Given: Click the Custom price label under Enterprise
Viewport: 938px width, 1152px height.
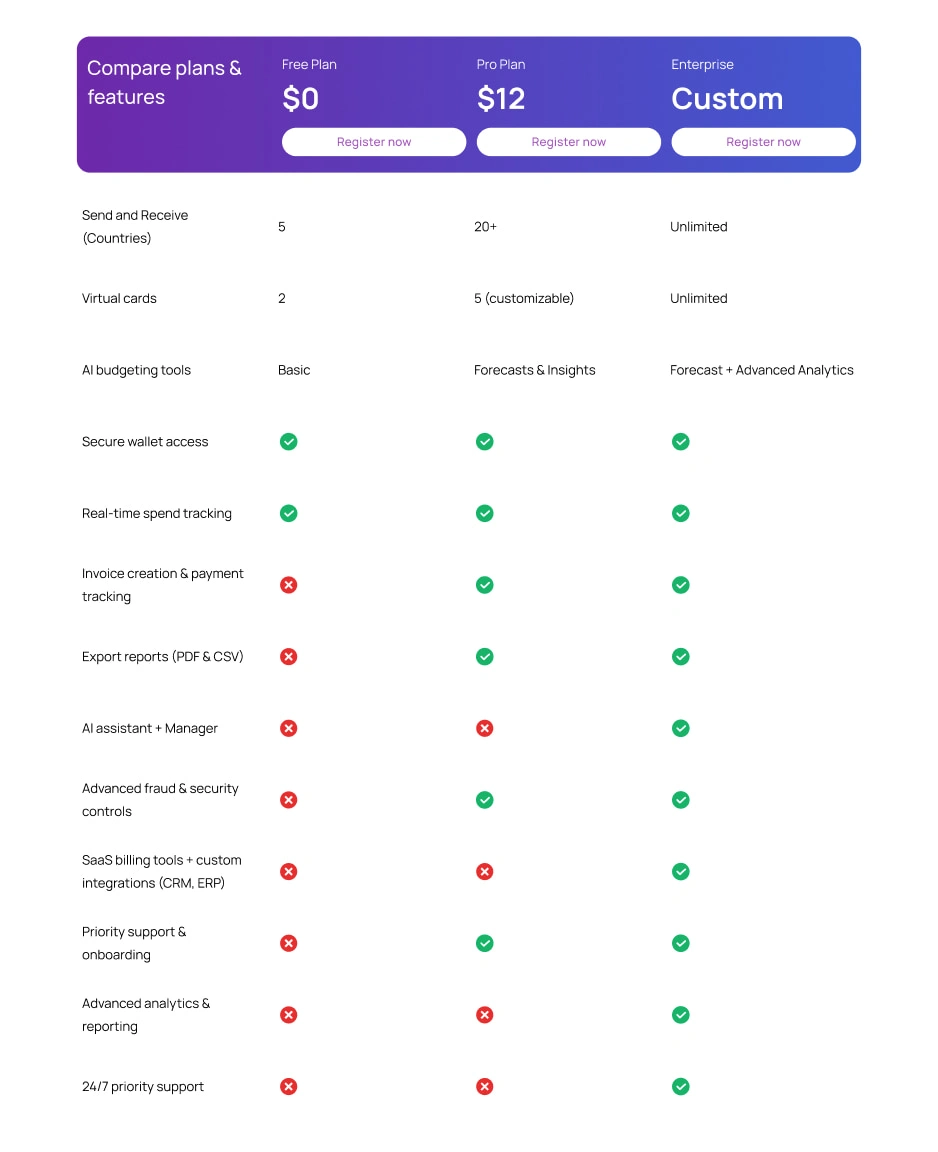Looking at the screenshot, I should pyautogui.click(x=727, y=98).
